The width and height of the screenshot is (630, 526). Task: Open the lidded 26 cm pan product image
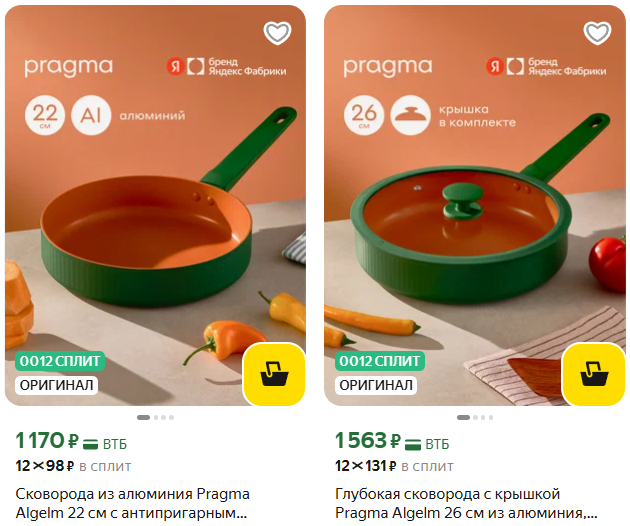(475, 205)
